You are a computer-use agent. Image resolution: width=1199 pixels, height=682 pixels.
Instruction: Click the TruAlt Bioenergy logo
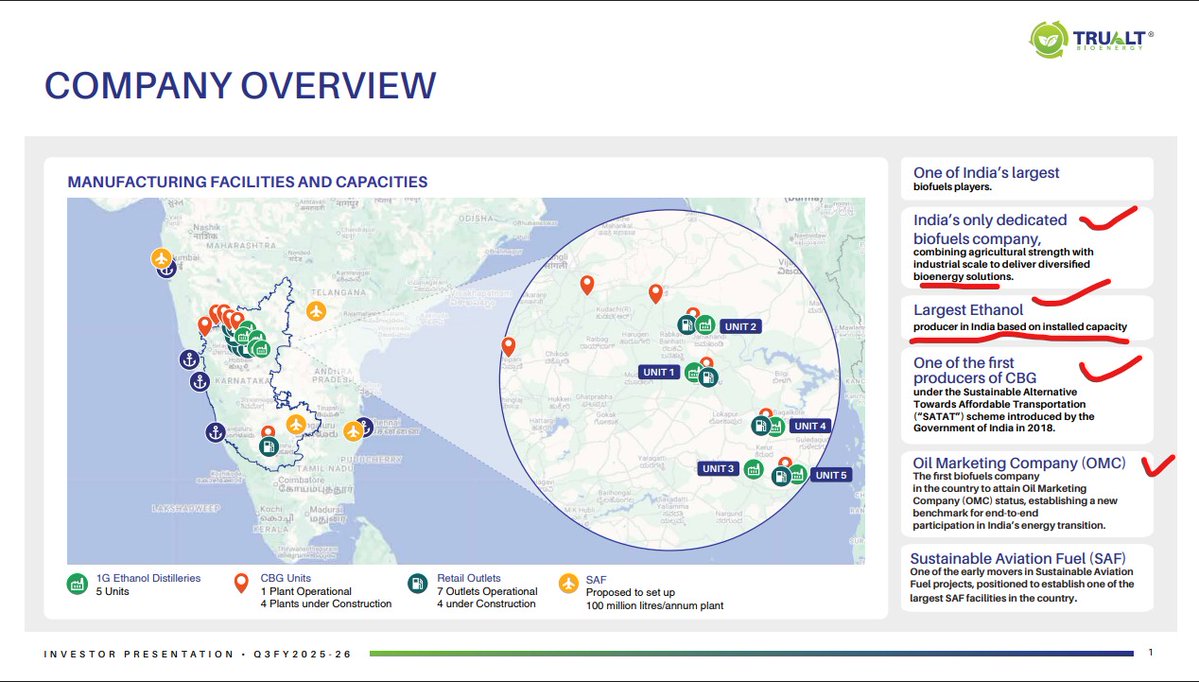[1091, 39]
